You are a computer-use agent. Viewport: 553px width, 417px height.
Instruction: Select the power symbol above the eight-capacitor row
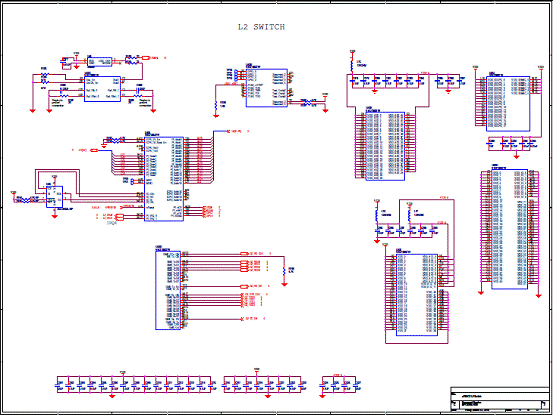tap(257, 370)
